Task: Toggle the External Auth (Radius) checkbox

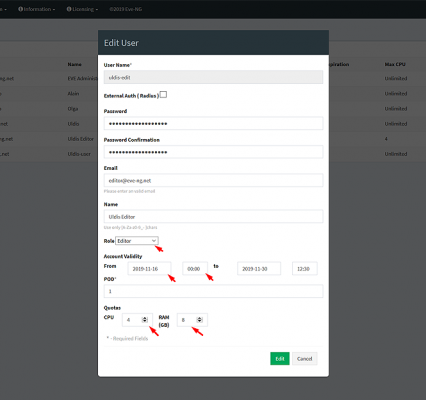Action: click(163, 95)
